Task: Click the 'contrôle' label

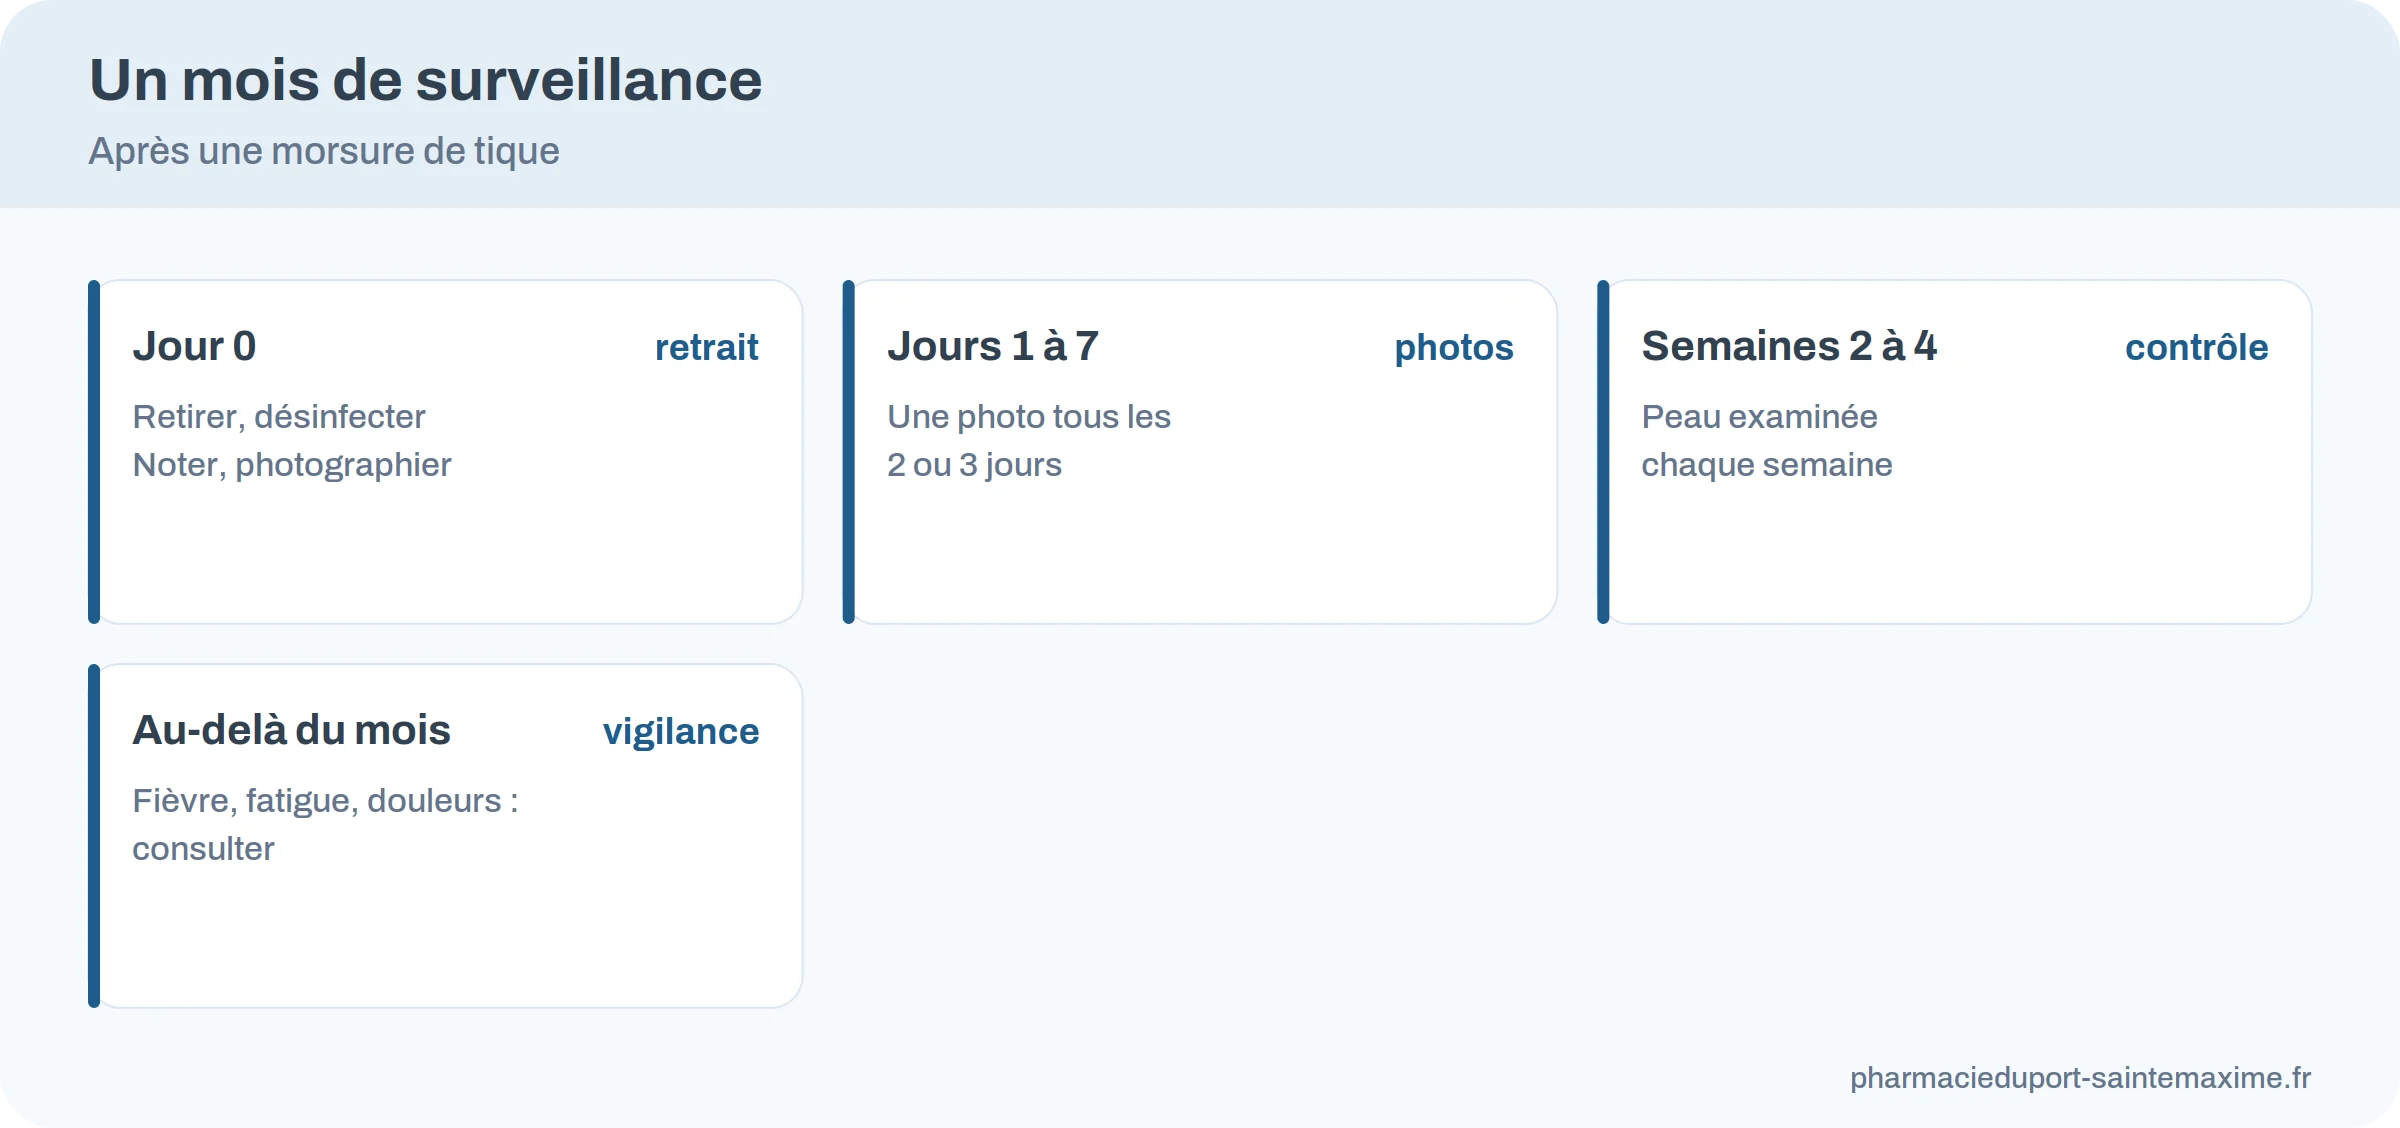Action: pos(2196,347)
